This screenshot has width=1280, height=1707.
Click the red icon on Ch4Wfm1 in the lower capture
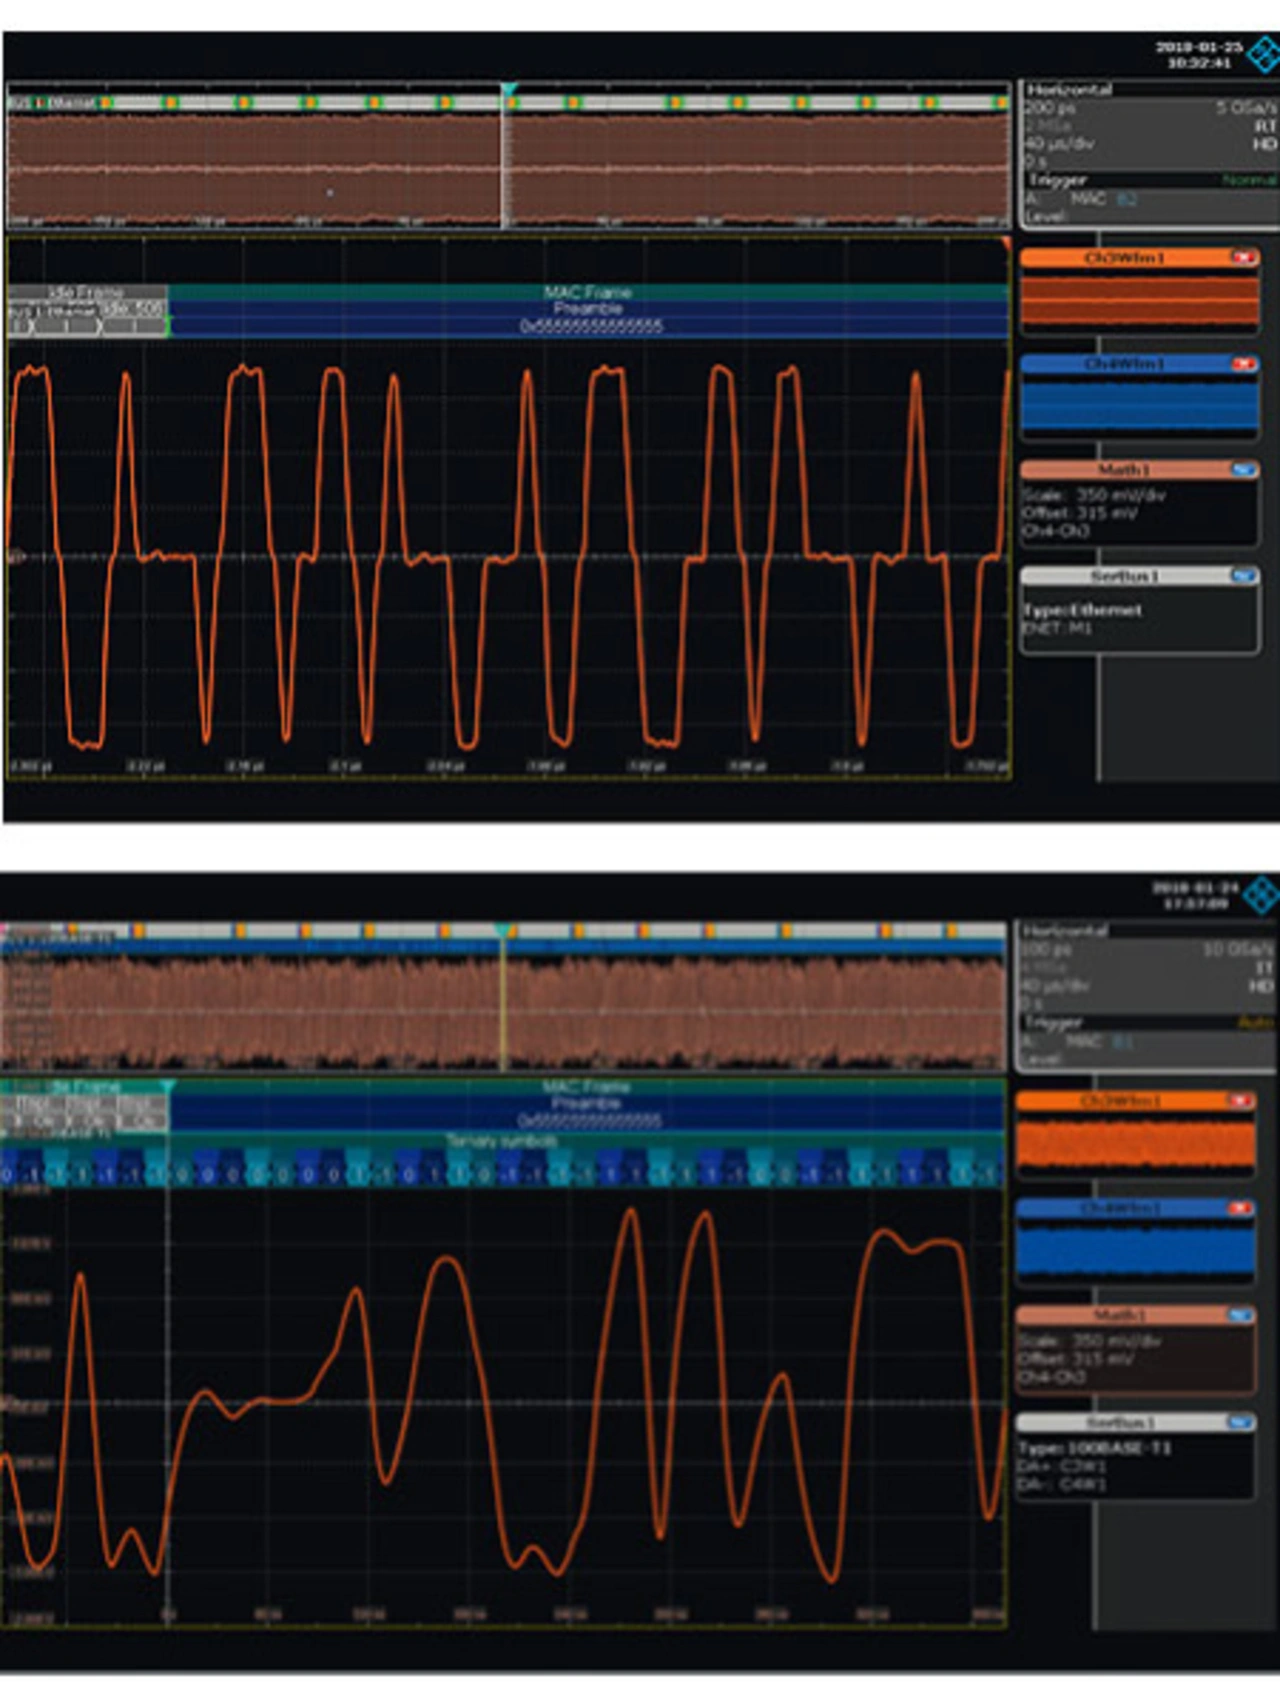pos(1241,1208)
